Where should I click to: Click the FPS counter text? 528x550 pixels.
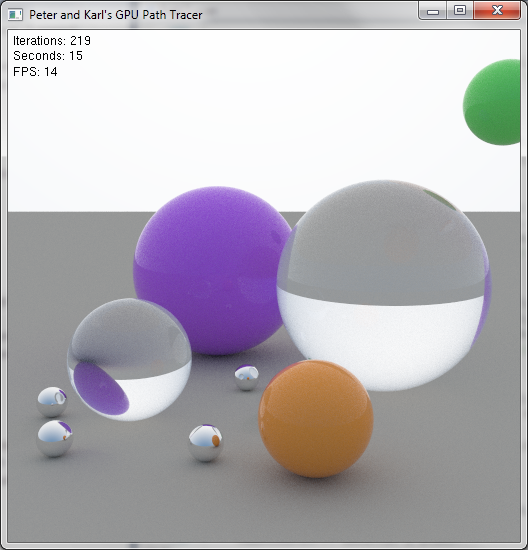[35, 72]
